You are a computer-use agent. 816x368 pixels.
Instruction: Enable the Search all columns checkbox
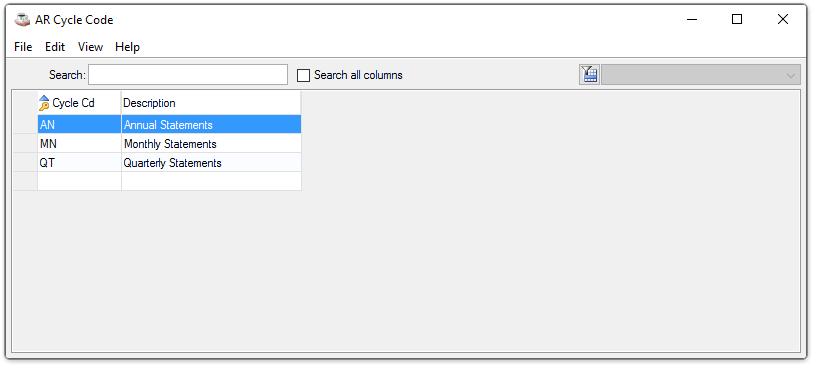point(303,75)
